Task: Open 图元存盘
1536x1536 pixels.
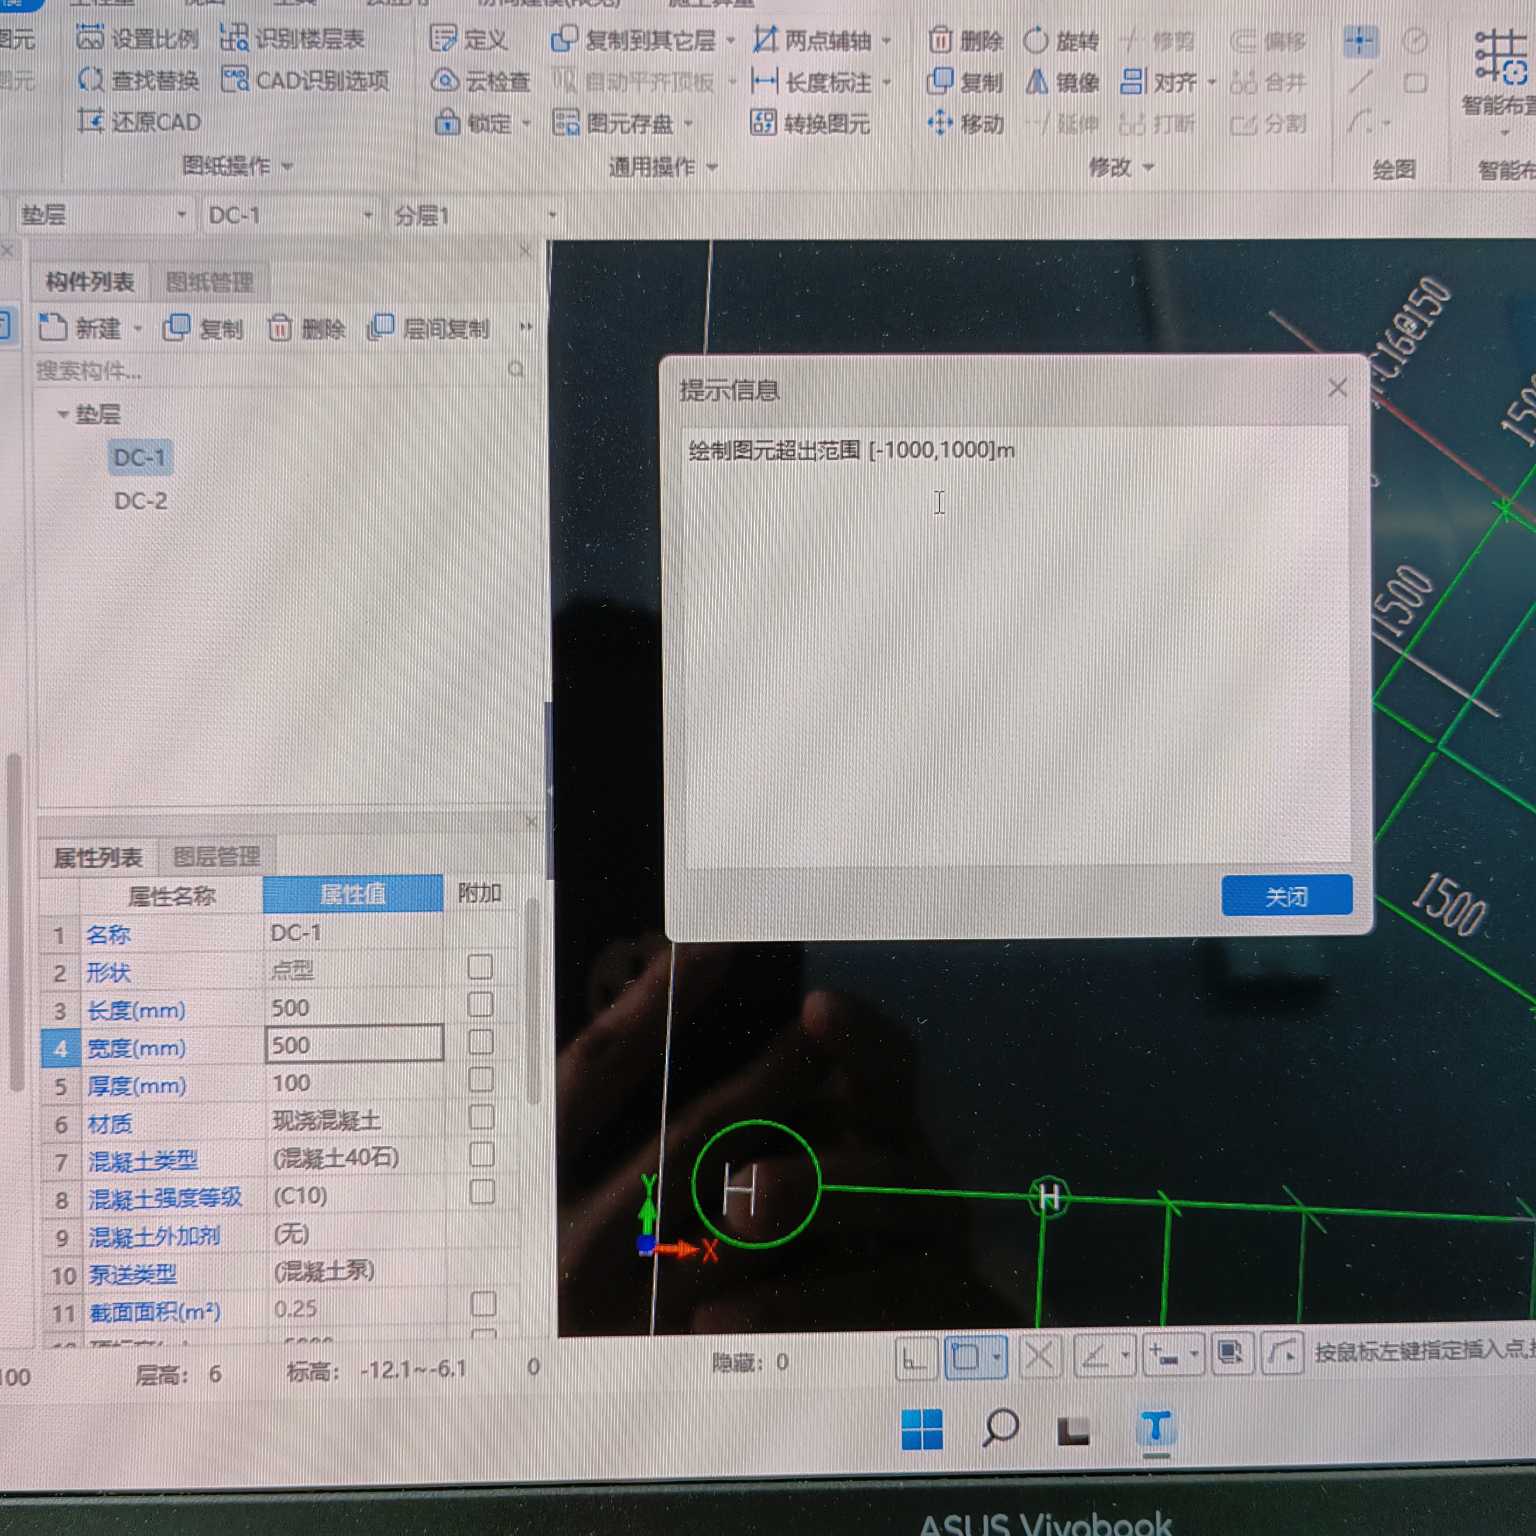Action: pos(622,123)
